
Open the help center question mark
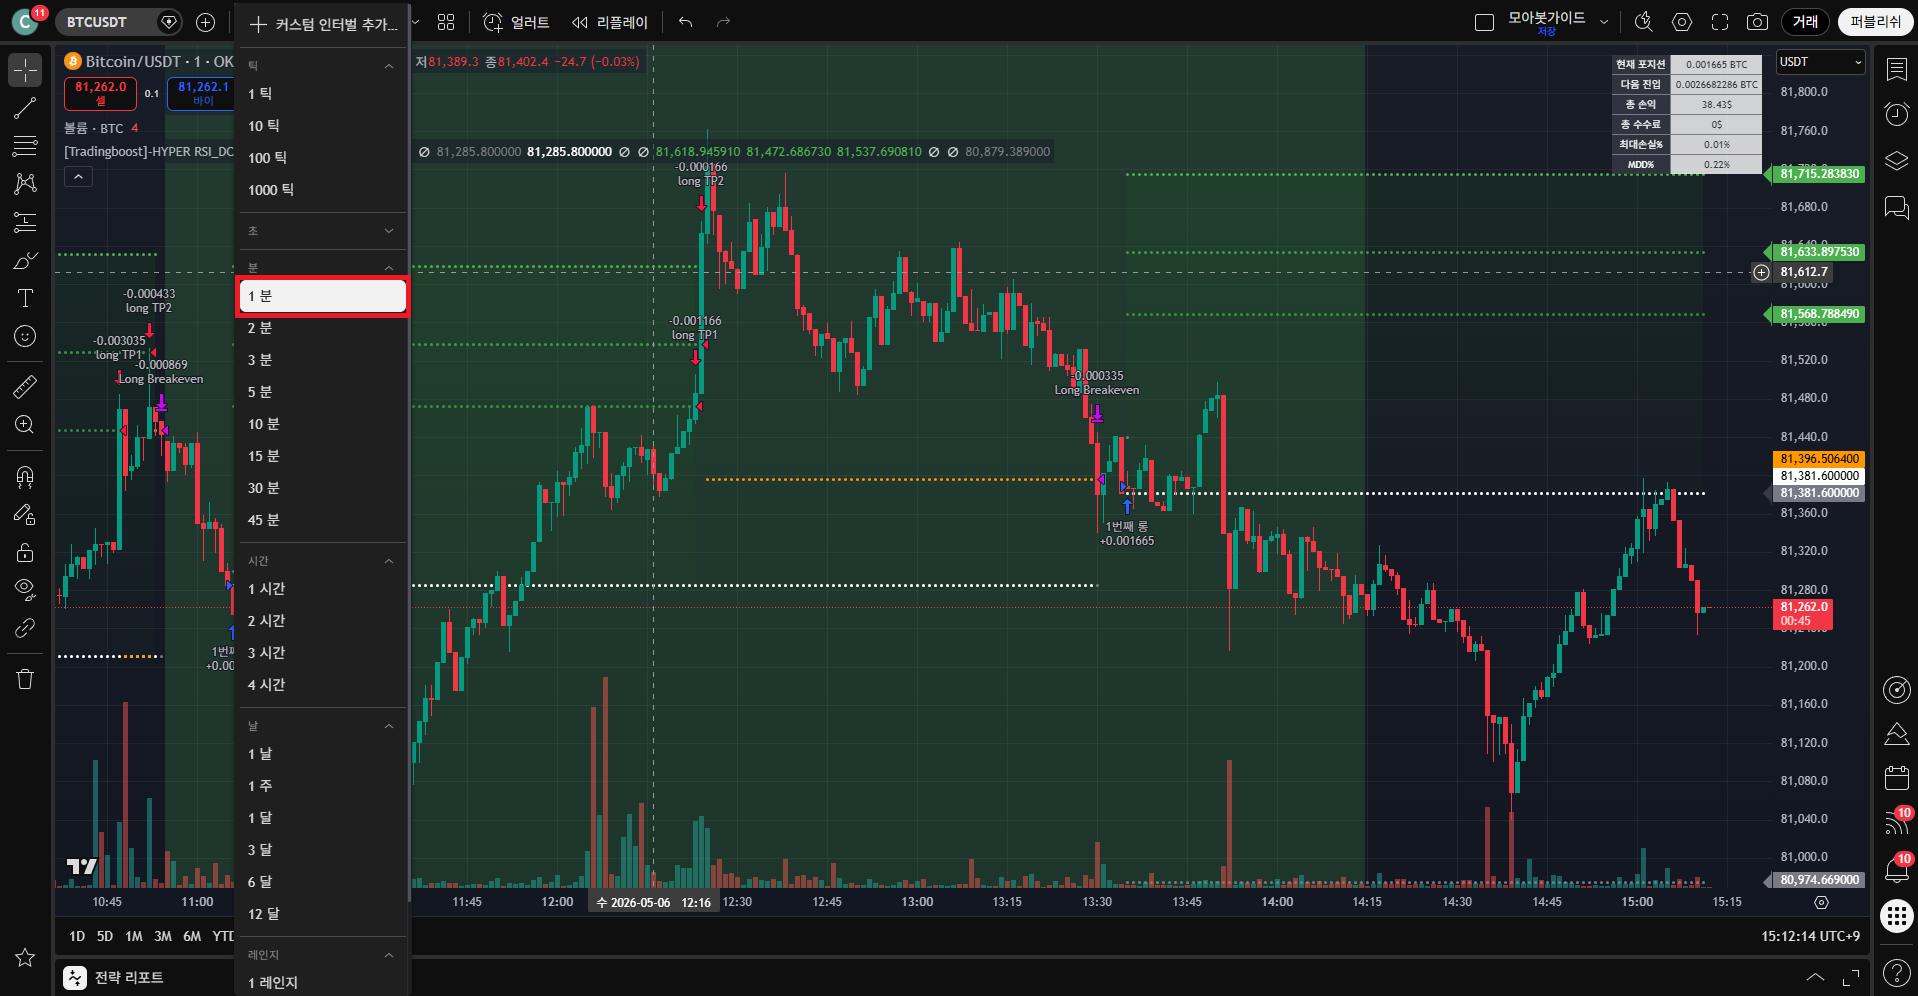[x=1896, y=972]
